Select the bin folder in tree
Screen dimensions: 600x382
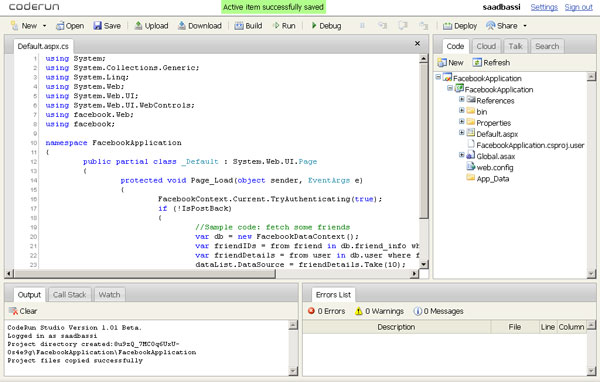(x=481, y=112)
